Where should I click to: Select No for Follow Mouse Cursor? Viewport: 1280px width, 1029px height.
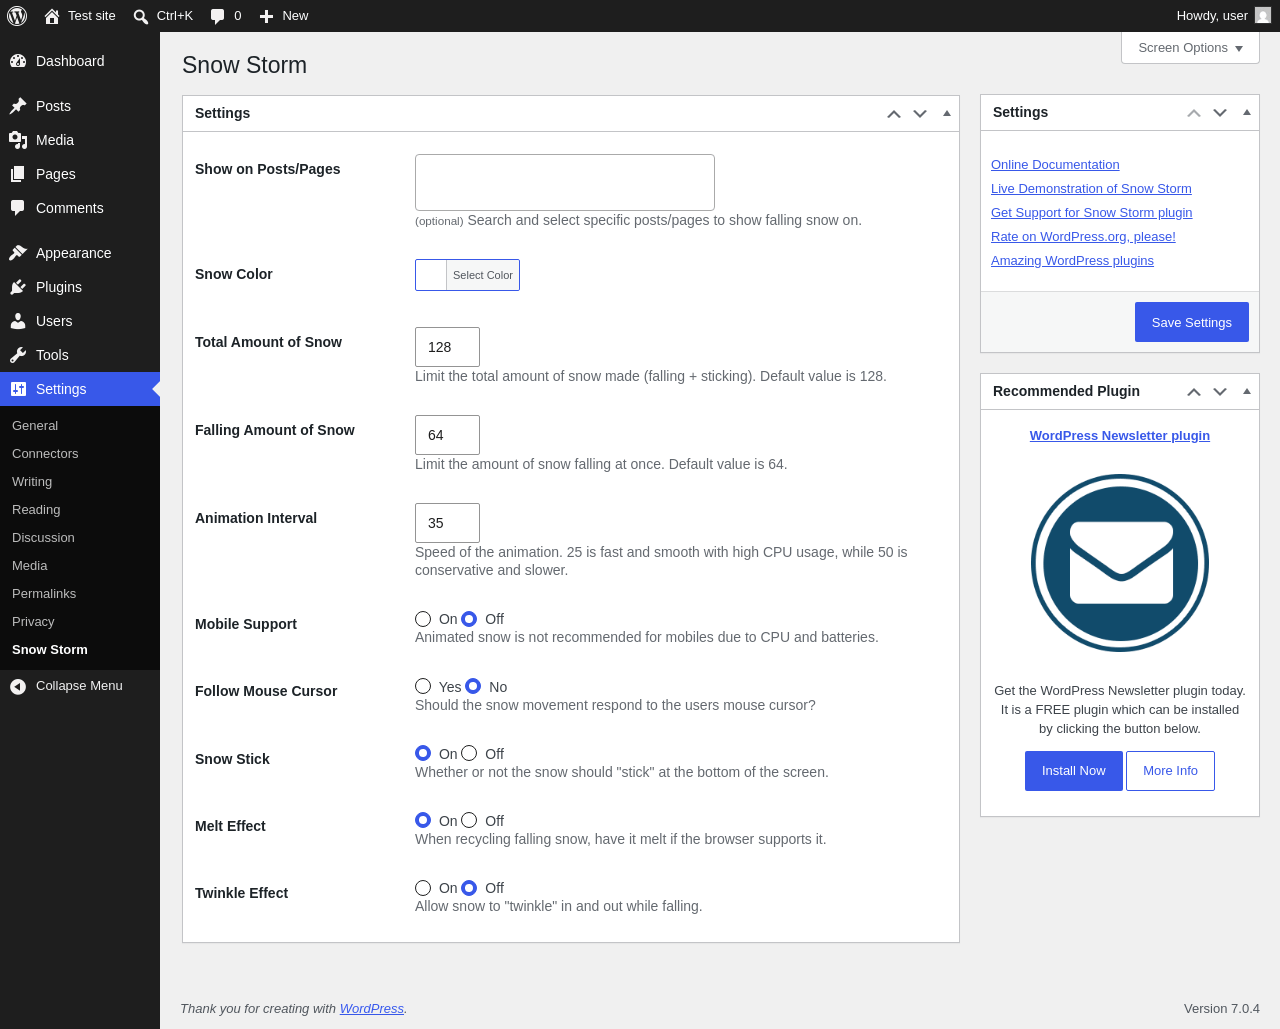click(x=473, y=686)
